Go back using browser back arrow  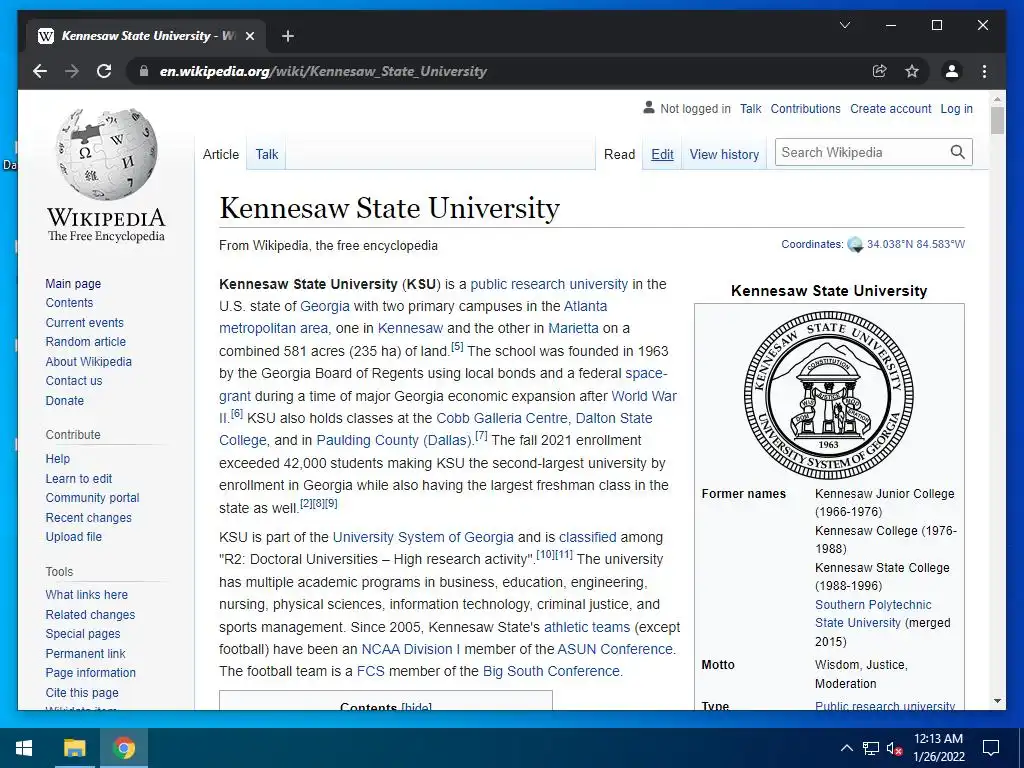pos(40,71)
